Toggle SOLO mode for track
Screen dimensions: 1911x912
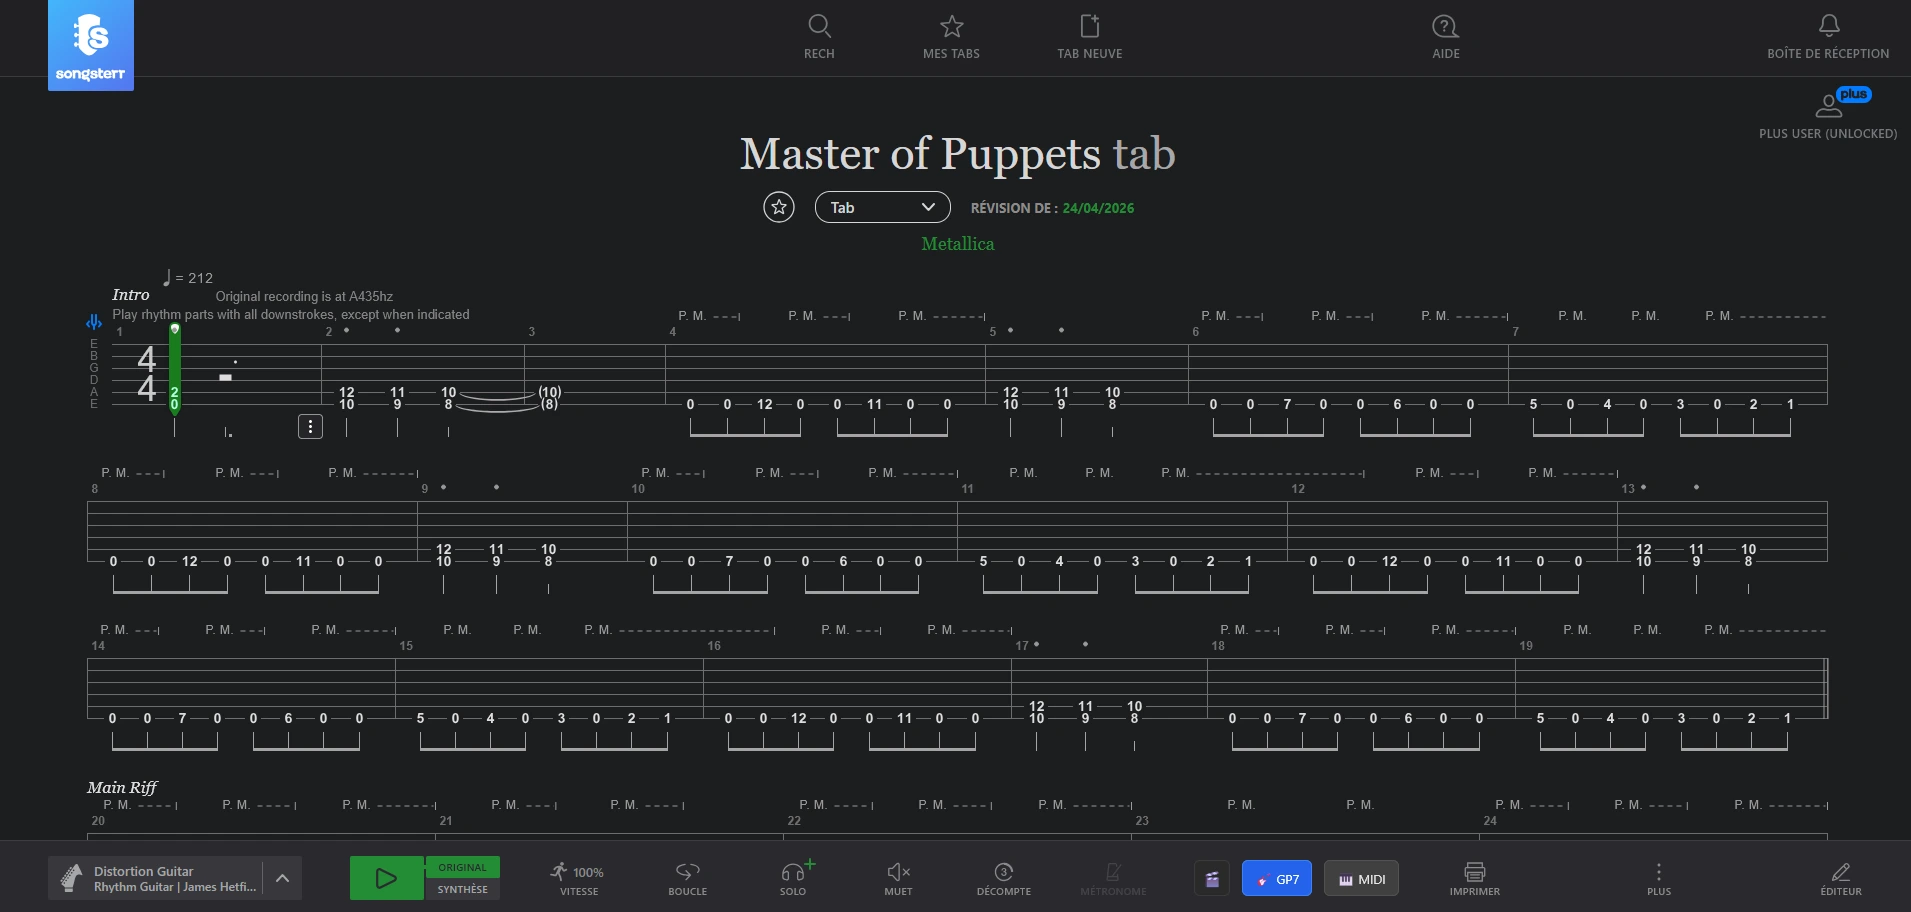point(794,879)
